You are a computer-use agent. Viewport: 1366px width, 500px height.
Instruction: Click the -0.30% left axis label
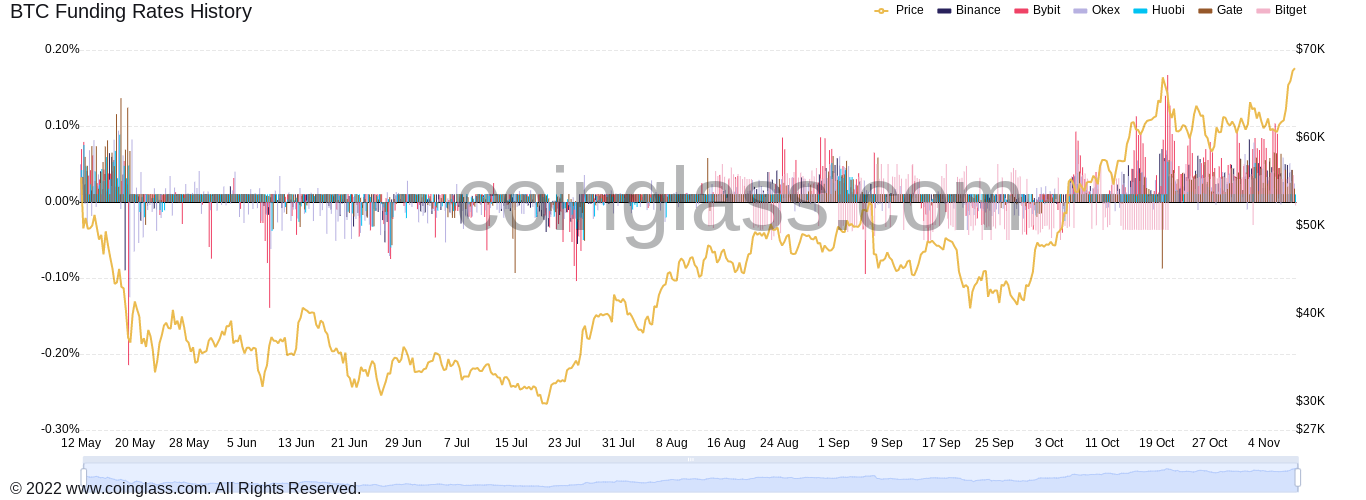tap(60, 429)
